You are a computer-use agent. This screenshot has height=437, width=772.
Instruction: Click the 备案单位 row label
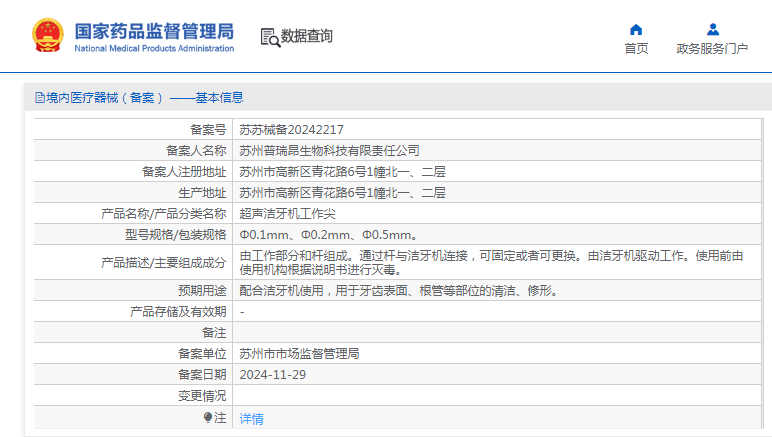(202, 354)
